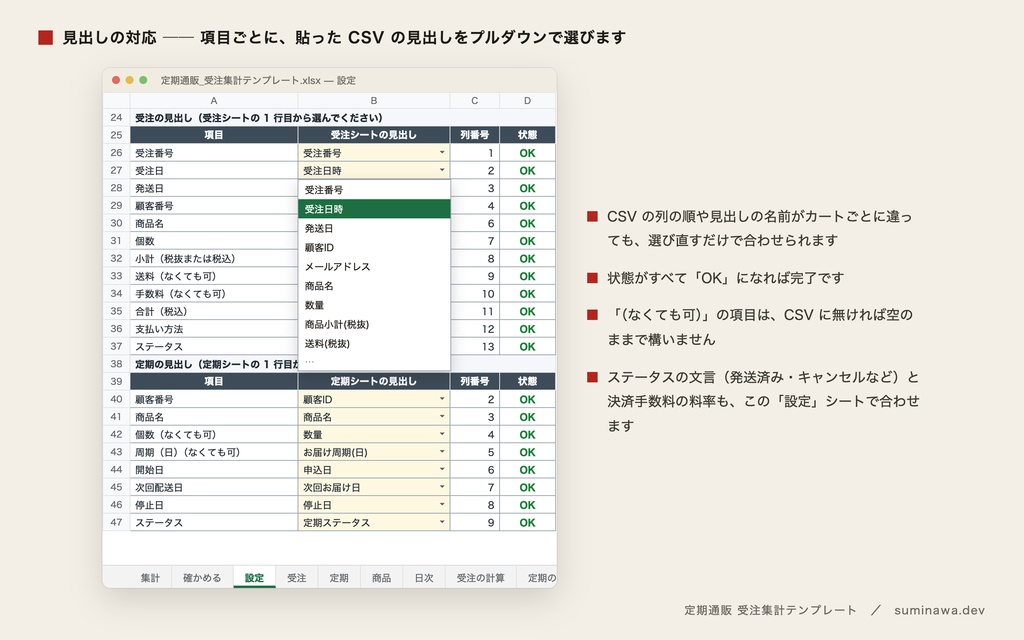1024x640 pixels.
Task: Click OK status cell in row 26
Action: click(527, 153)
